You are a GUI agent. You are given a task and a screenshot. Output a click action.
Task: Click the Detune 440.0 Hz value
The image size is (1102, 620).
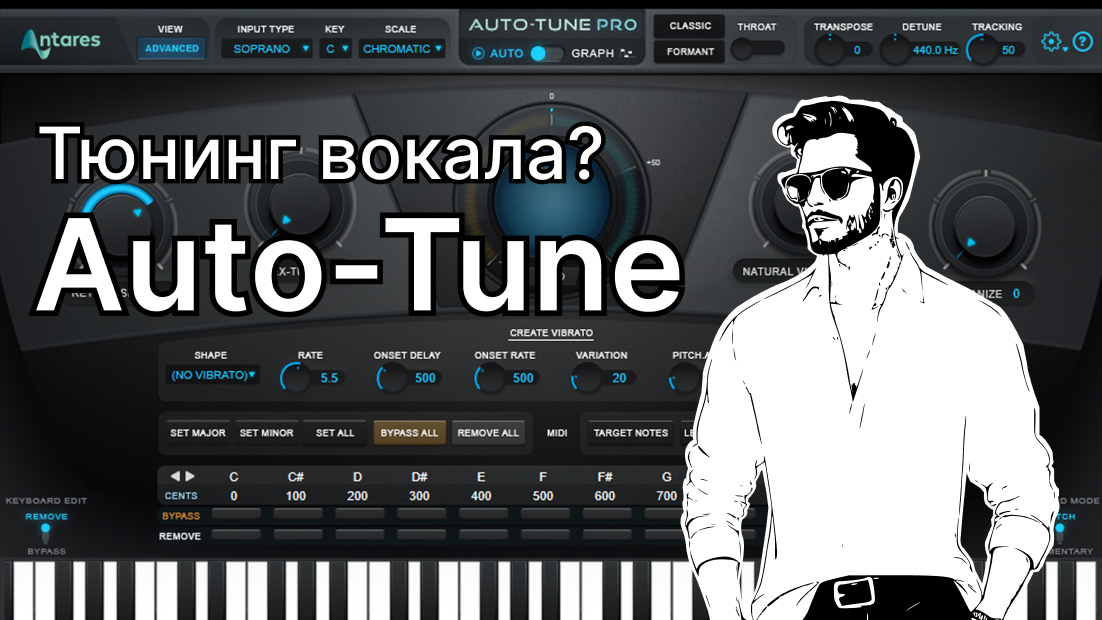pos(935,50)
